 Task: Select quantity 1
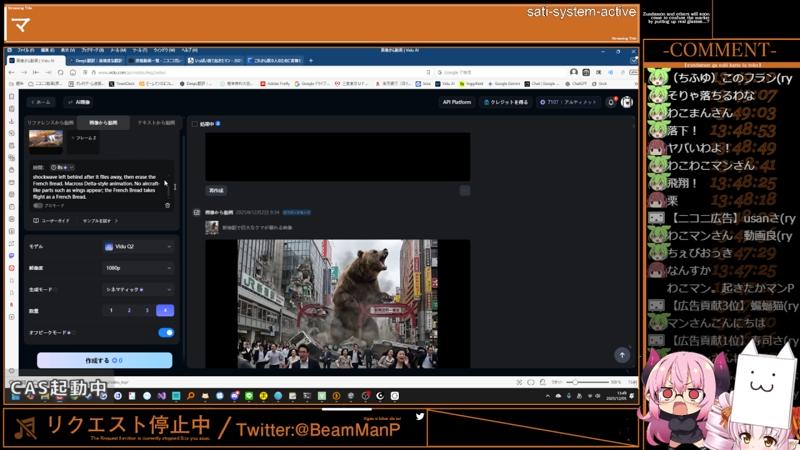[111, 310]
